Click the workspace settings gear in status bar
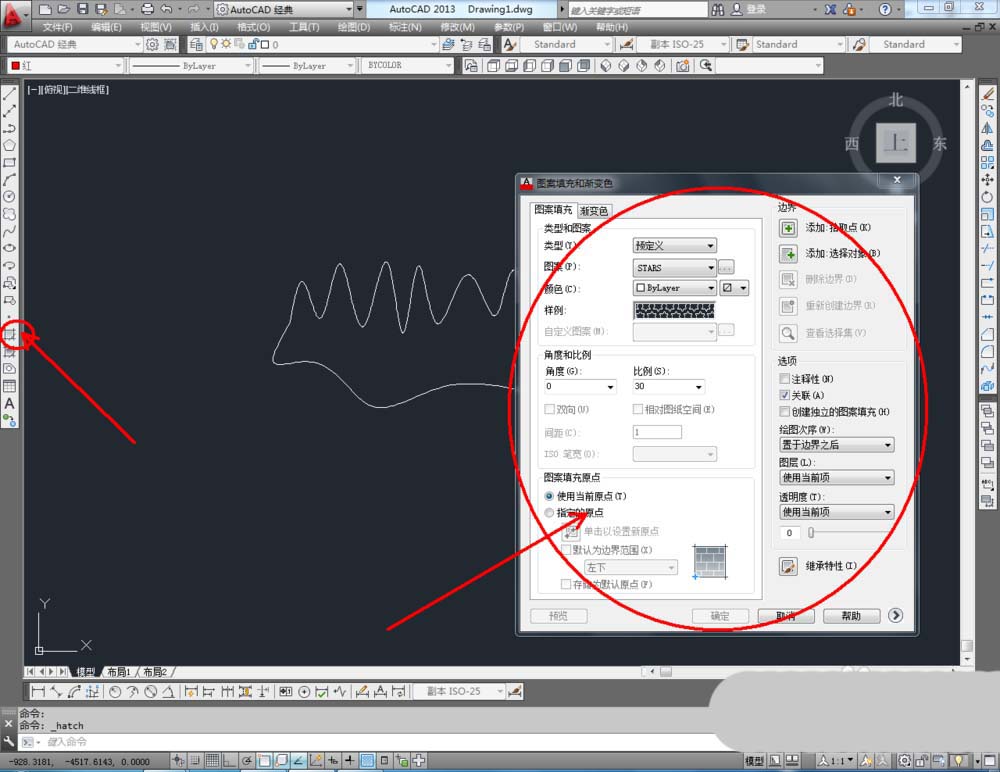Screen dimensions: 1000x772 click(x=904, y=761)
